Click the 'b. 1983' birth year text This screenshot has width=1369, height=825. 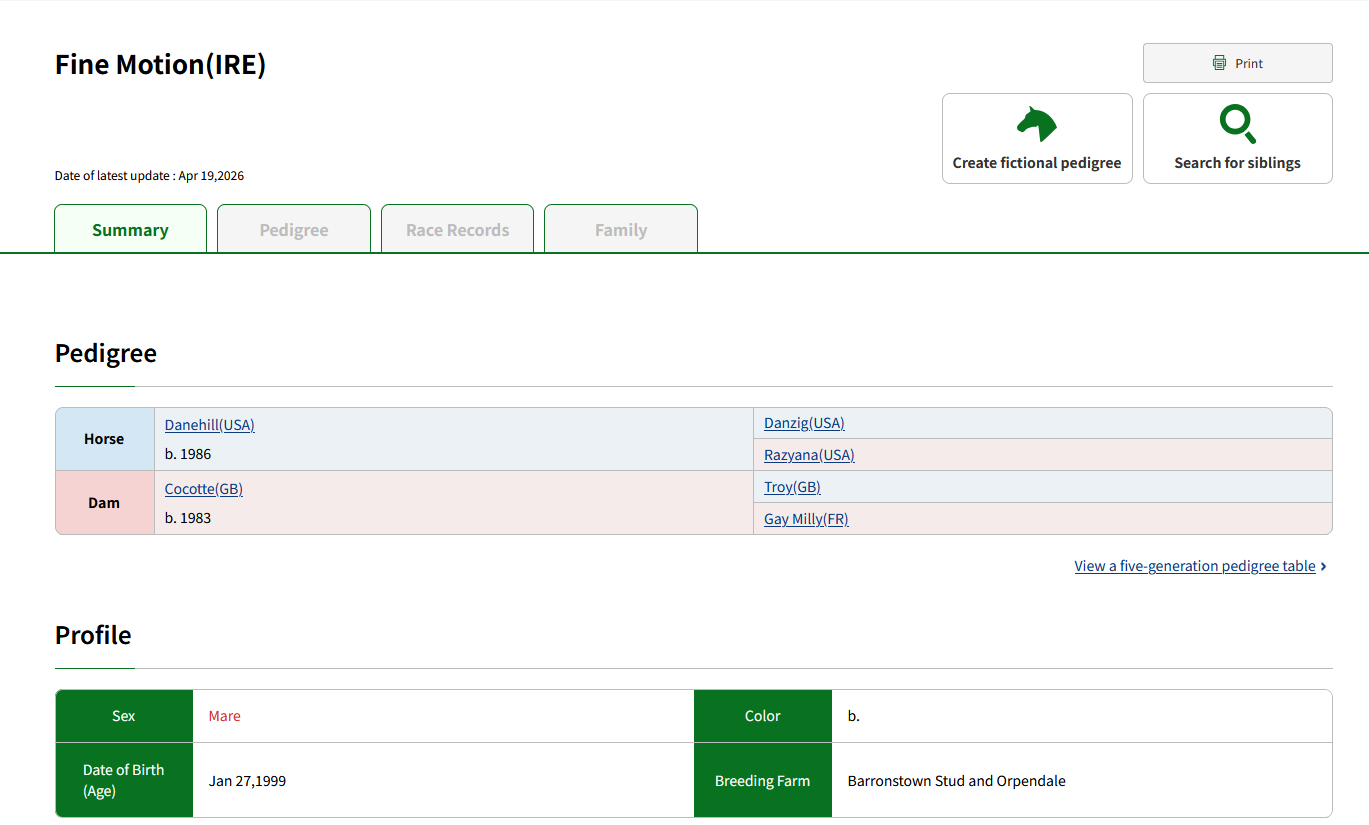point(188,518)
